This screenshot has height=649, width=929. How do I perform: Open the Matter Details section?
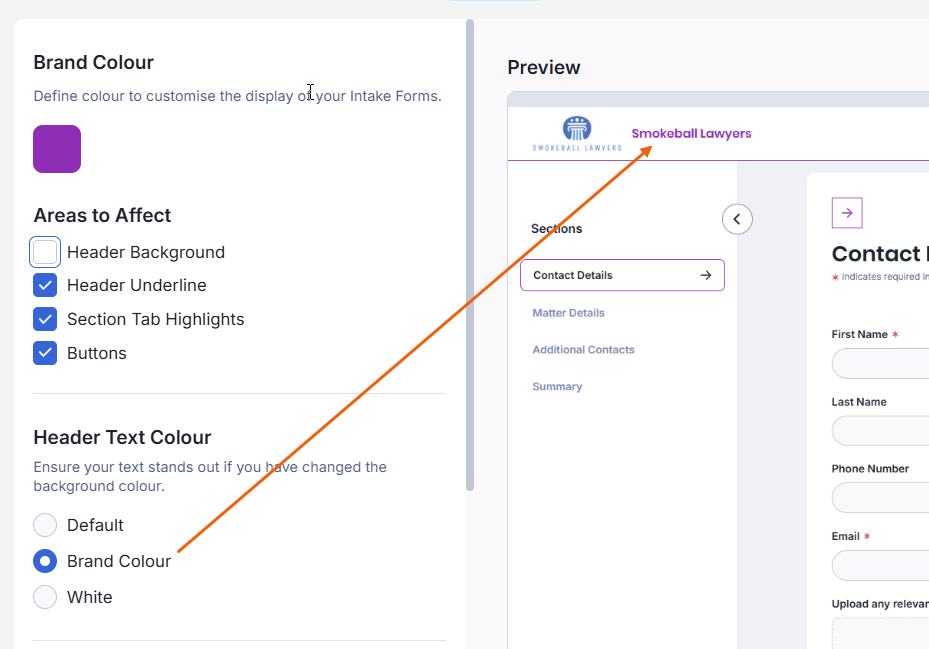[568, 313]
